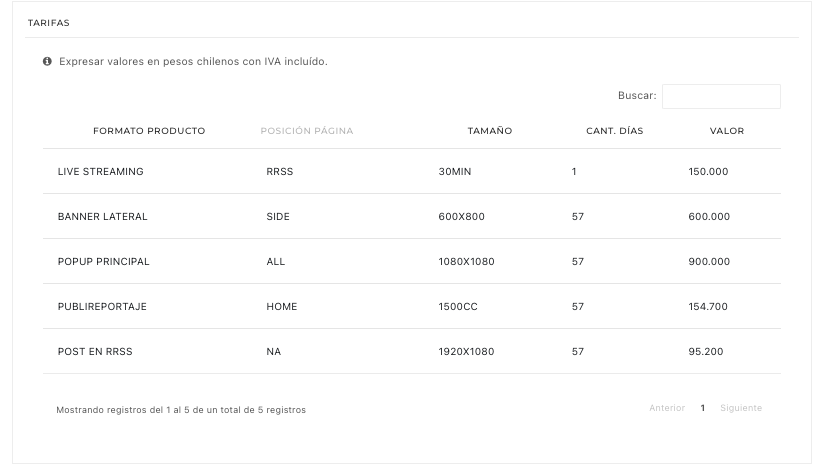Sort by Posición Página column header
This screenshot has width=826, height=464.
click(x=306, y=131)
